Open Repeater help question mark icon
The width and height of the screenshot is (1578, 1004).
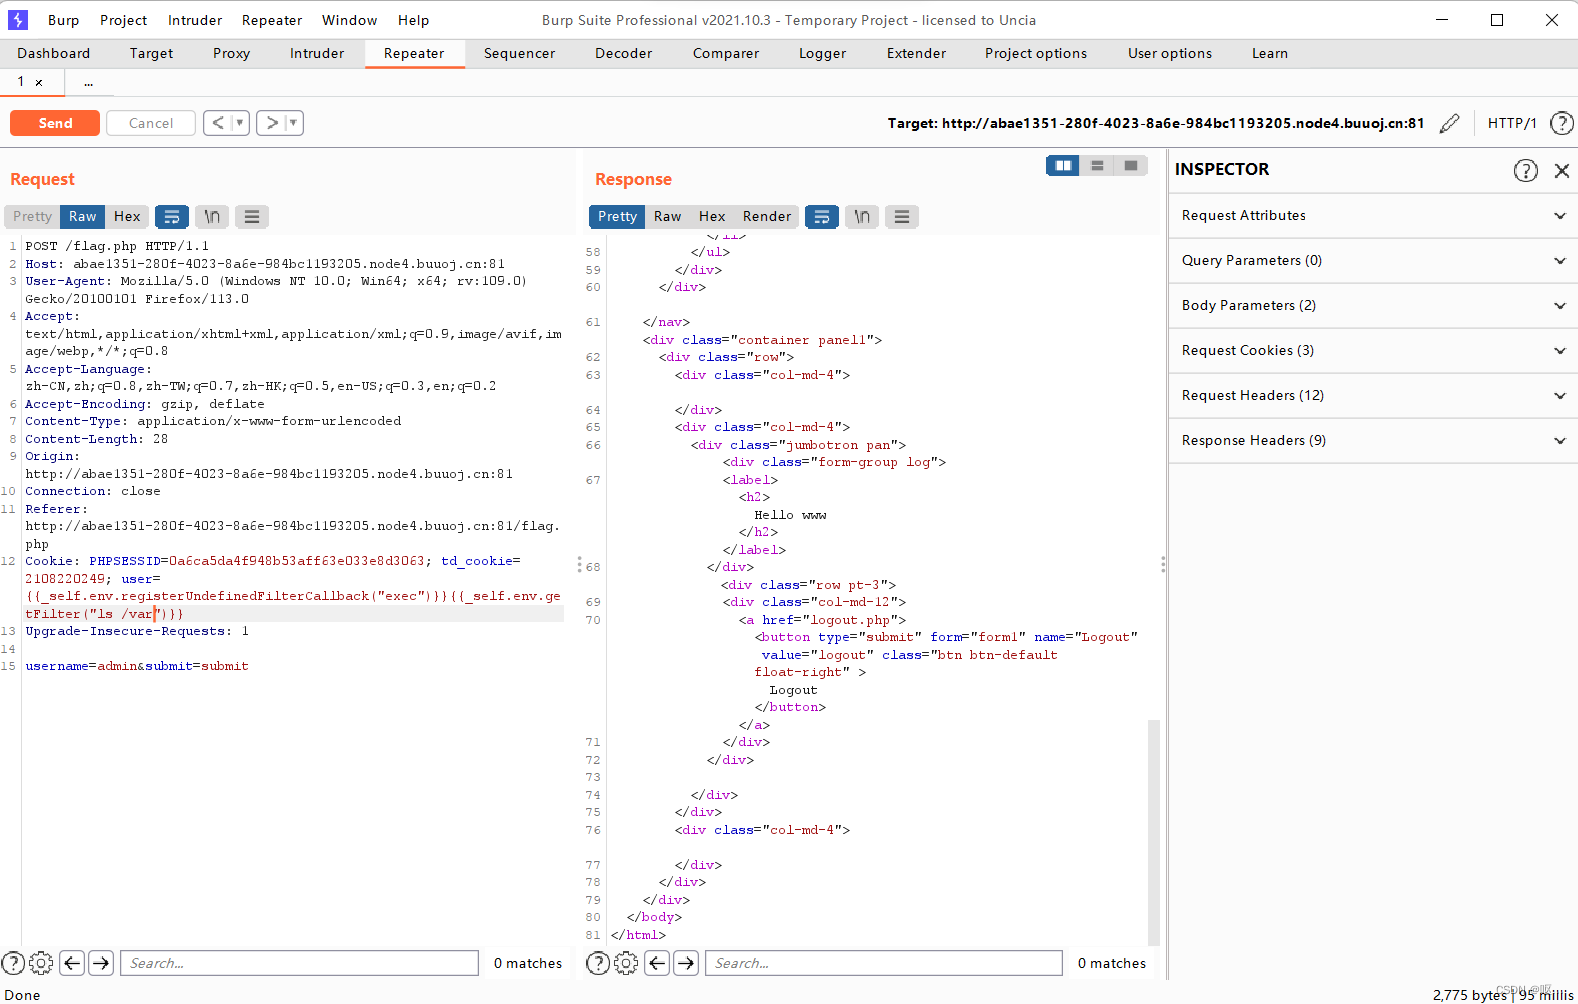(x=1561, y=123)
